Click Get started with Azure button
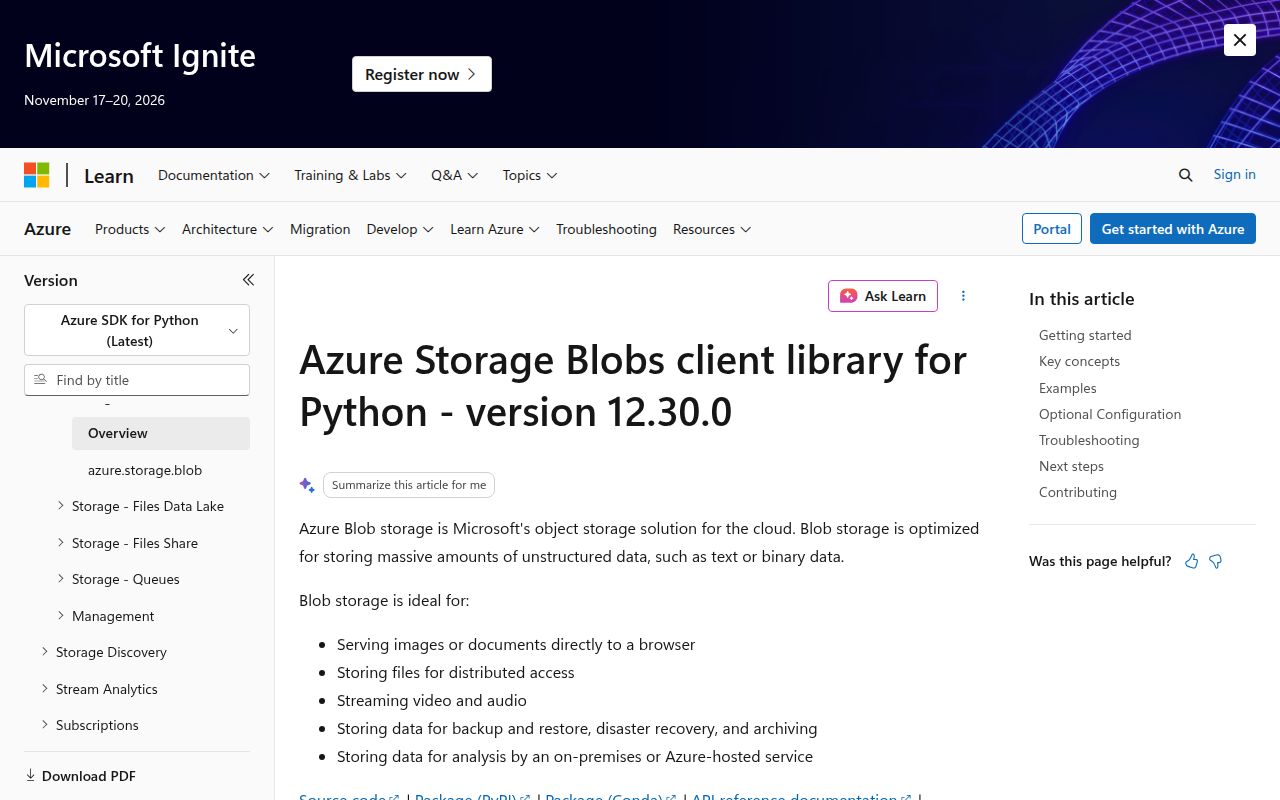Image resolution: width=1280 pixels, height=800 pixels. click(1173, 229)
